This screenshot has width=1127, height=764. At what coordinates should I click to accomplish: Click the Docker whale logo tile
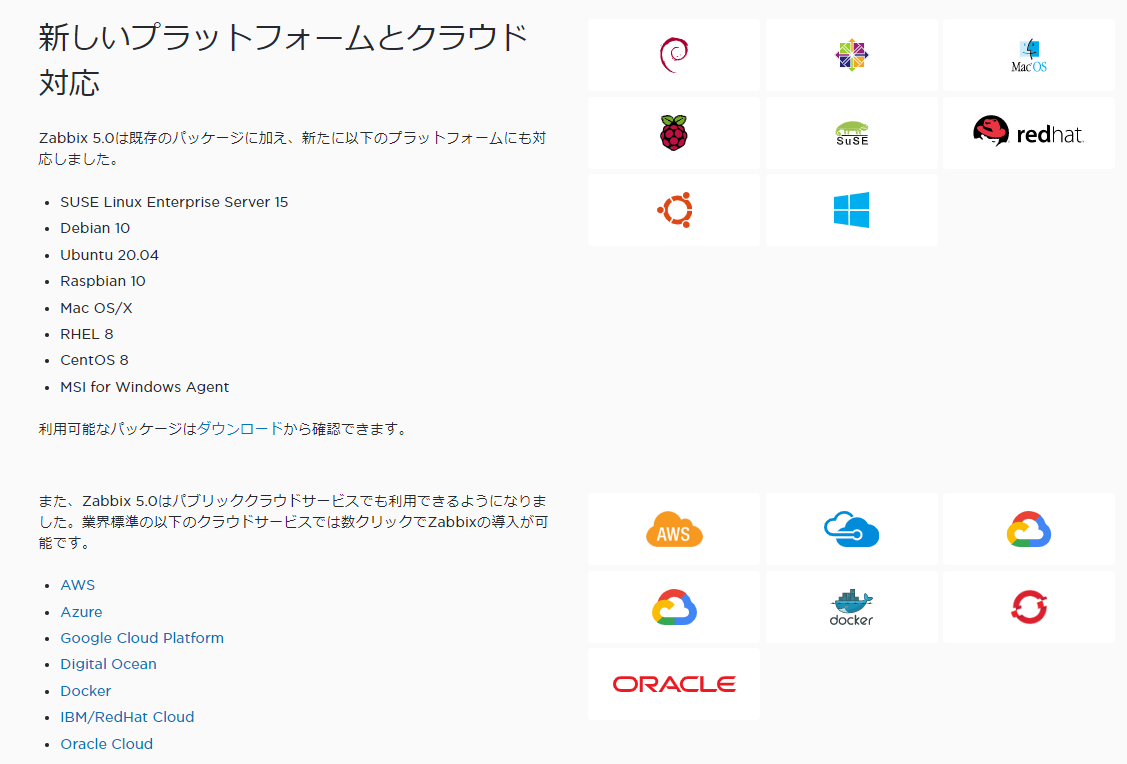coord(852,607)
